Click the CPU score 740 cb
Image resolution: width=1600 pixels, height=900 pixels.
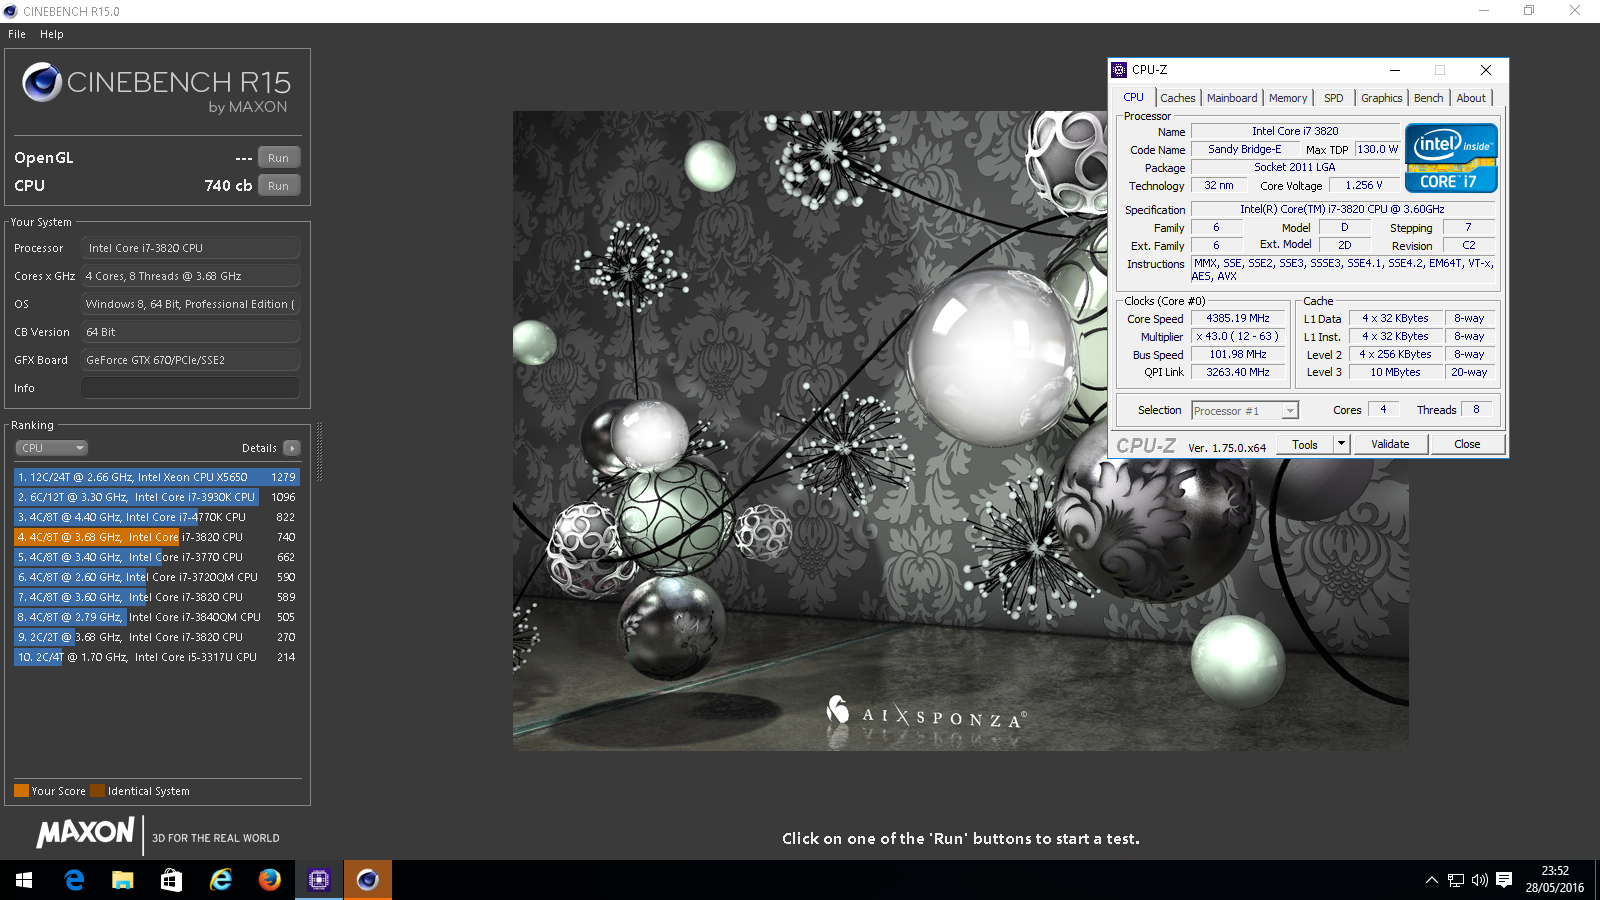pyautogui.click(x=228, y=186)
